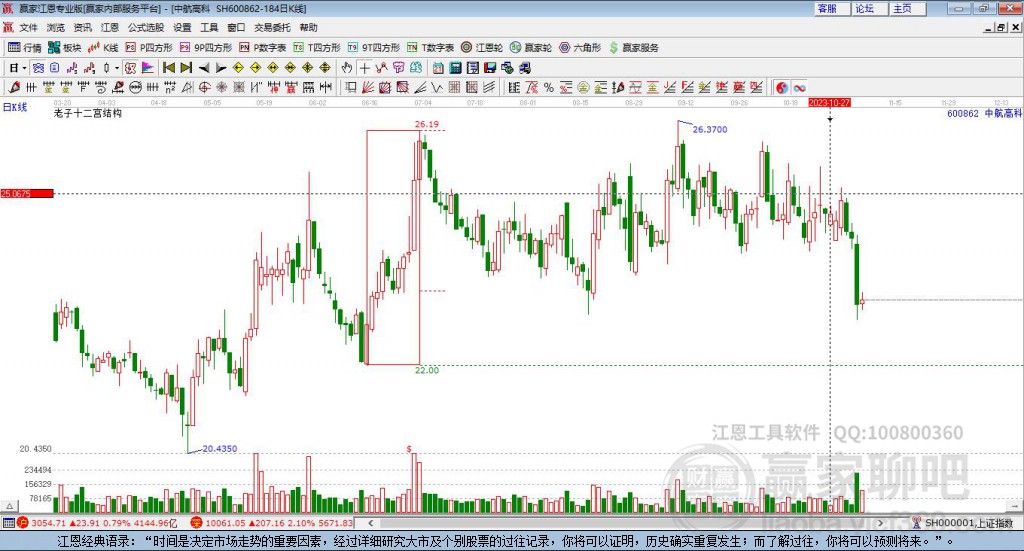Open the 资讯 menu
The image size is (1024, 551).
point(82,27)
